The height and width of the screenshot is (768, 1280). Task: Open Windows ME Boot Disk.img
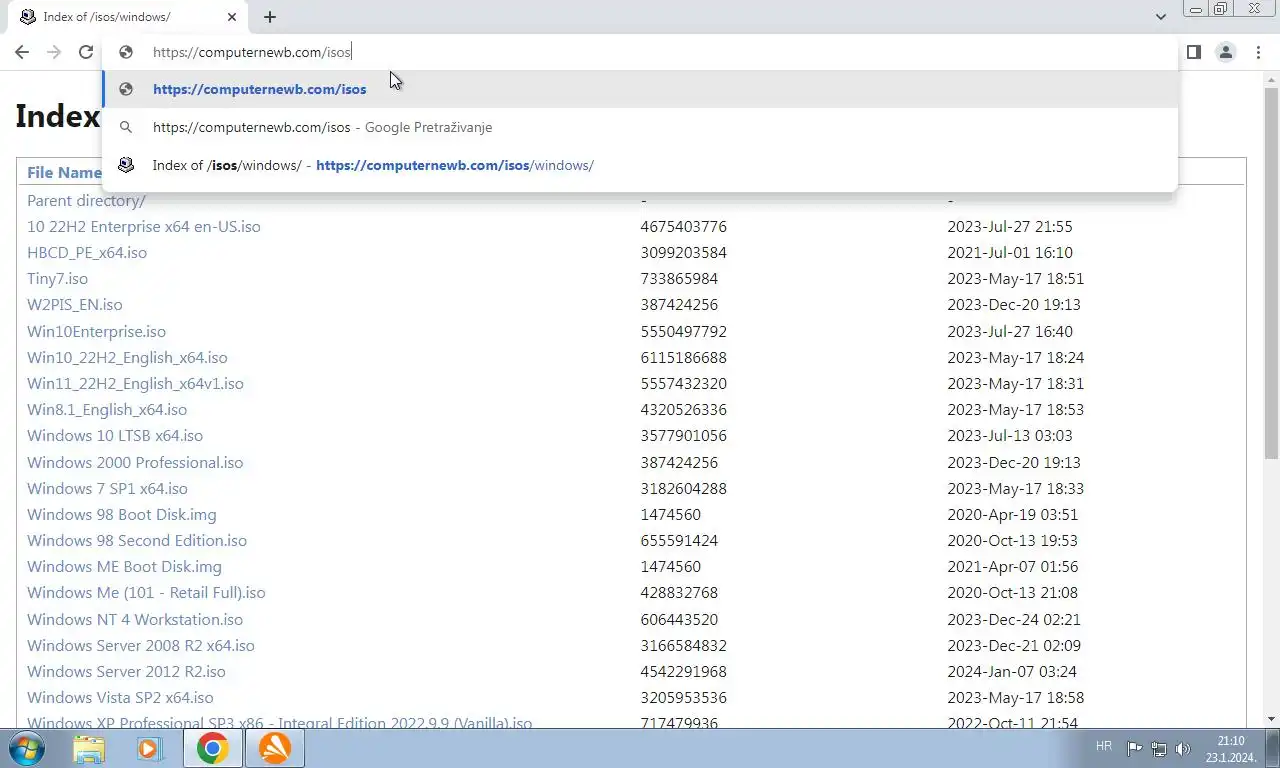(124, 566)
